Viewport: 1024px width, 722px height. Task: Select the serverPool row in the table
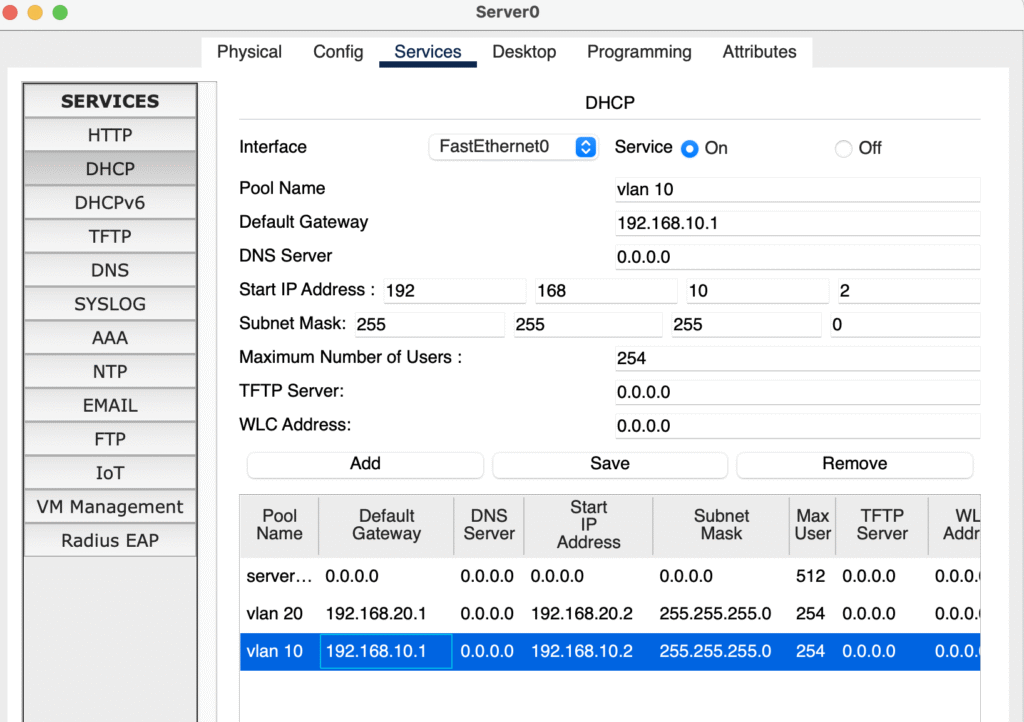[x=610, y=576]
